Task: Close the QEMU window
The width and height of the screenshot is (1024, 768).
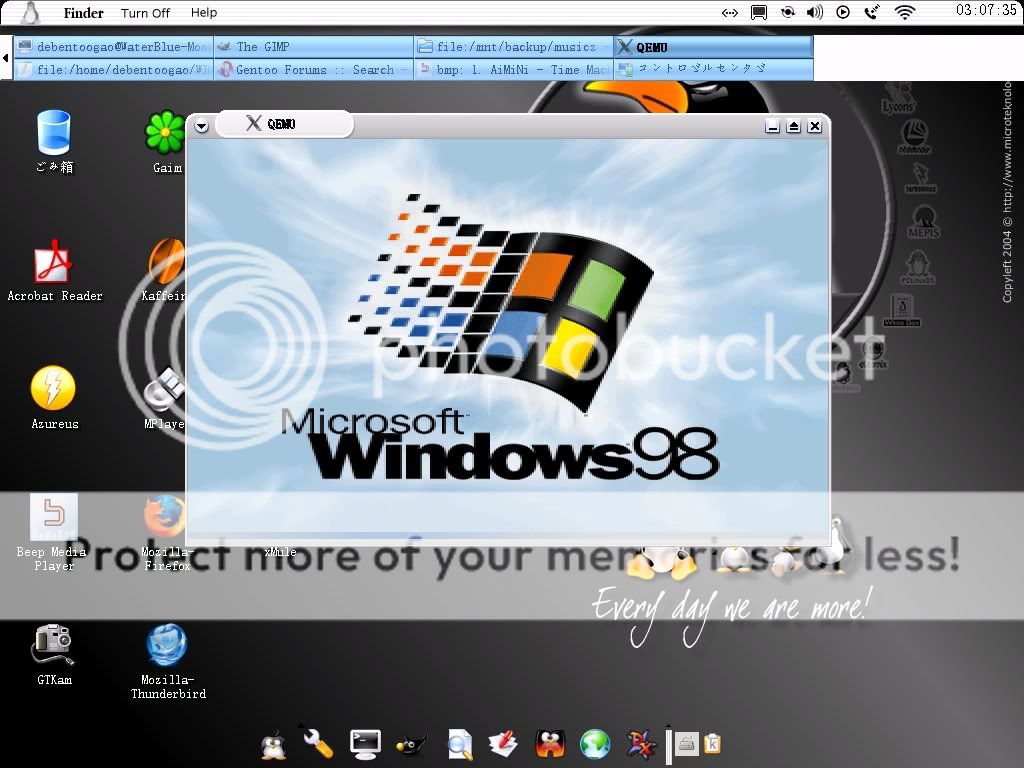Action: click(814, 126)
